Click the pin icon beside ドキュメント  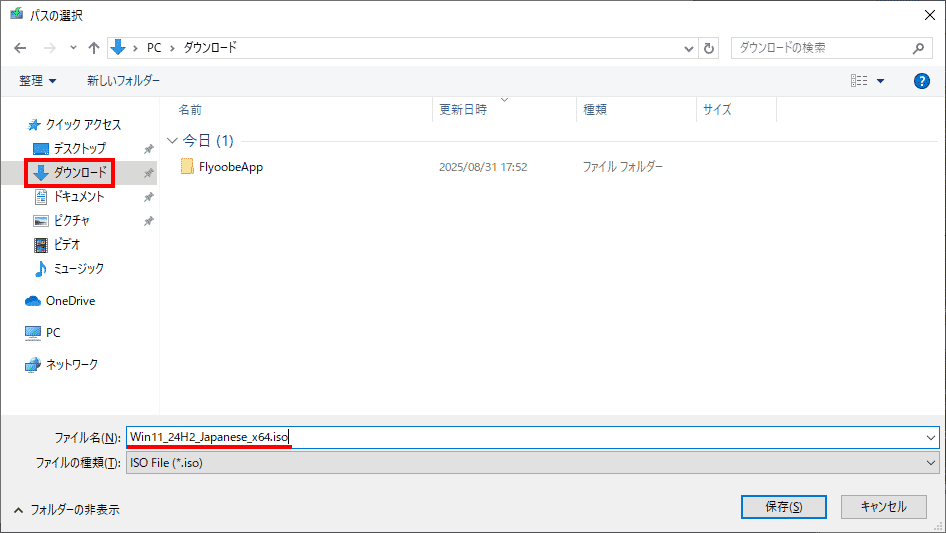tap(148, 197)
